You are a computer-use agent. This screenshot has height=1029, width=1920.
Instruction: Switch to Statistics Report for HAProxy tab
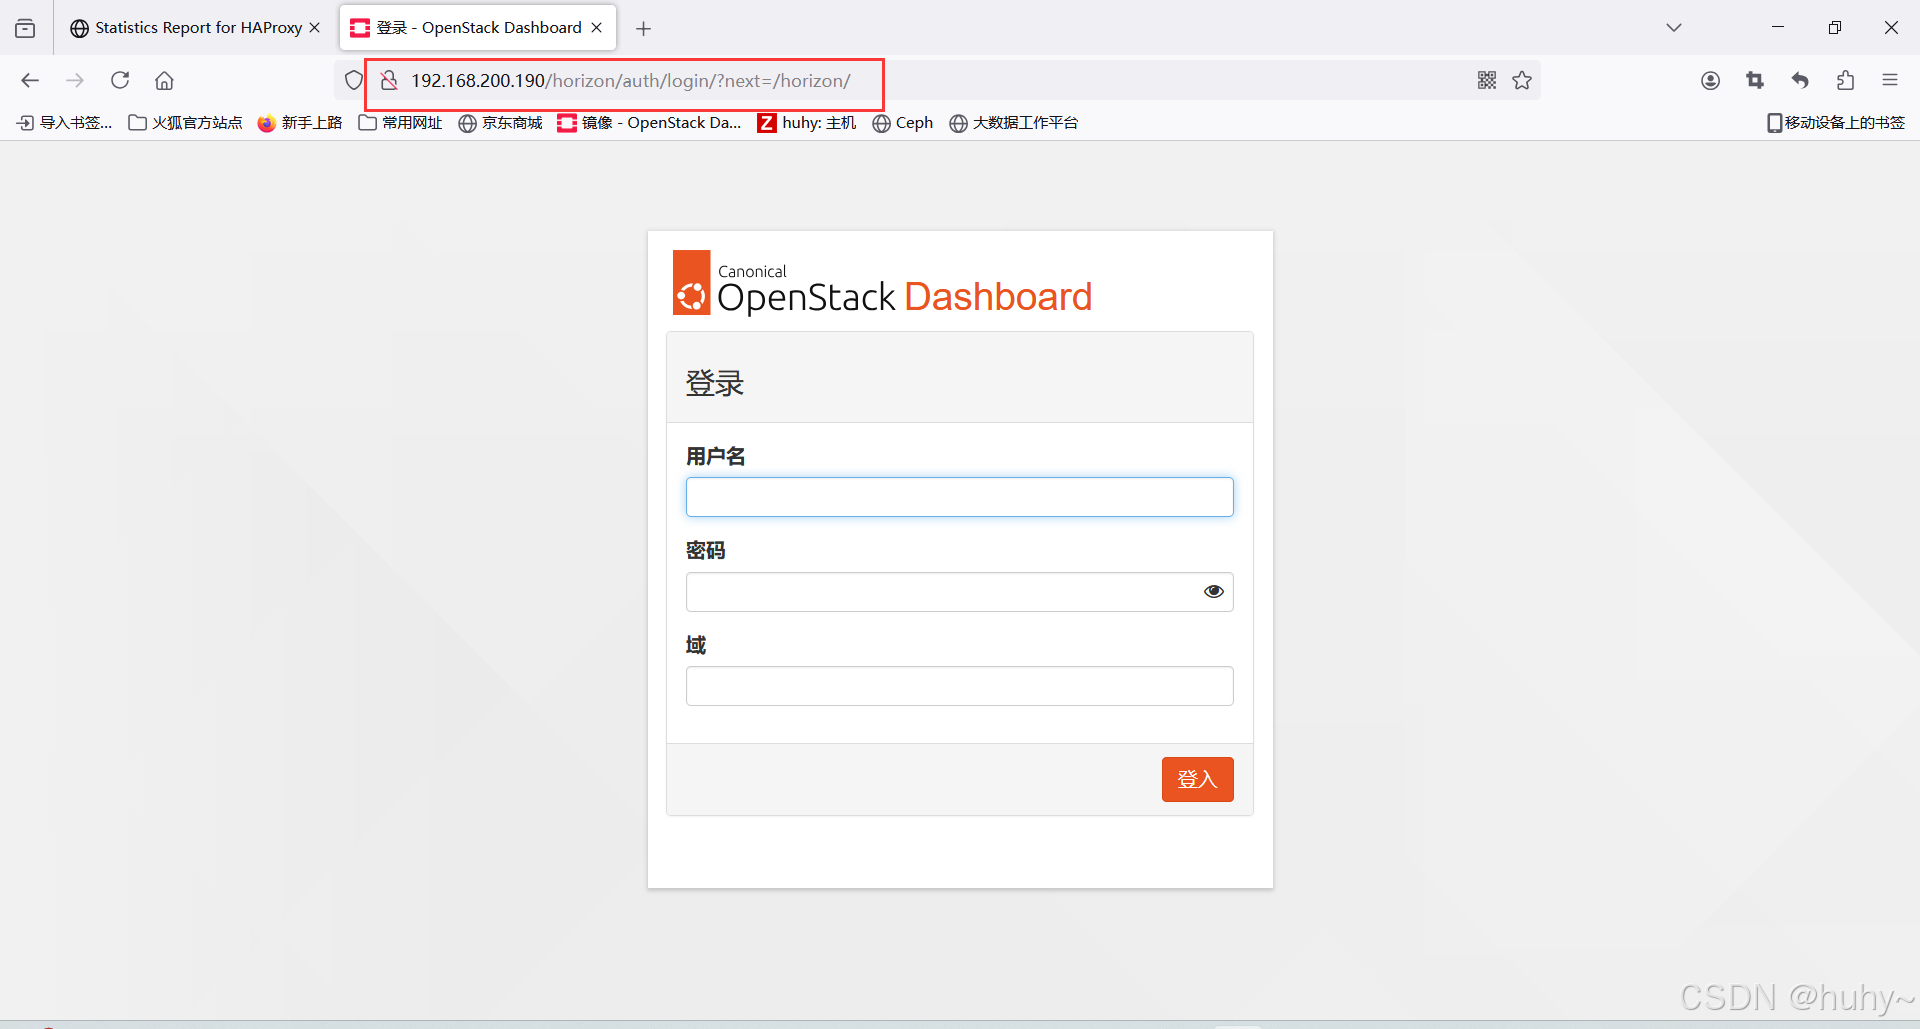click(196, 28)
